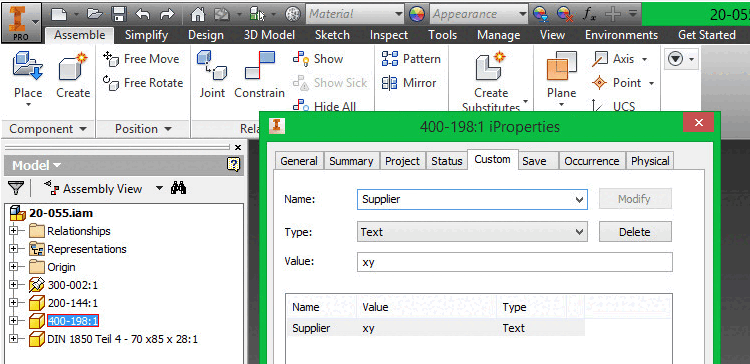This screenshot has height=364, width=750.
Task: Open the Occurrence tab in iProperties
Action: point(592,161)
